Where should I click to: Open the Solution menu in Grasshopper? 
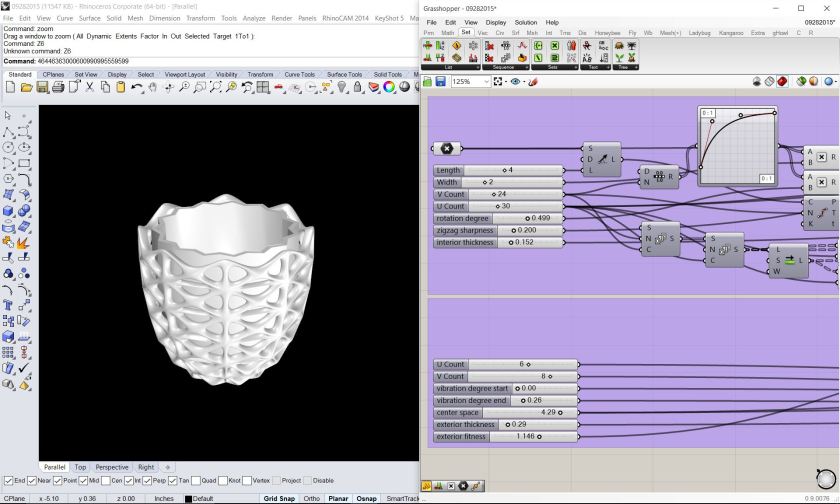tap(525, 22)
